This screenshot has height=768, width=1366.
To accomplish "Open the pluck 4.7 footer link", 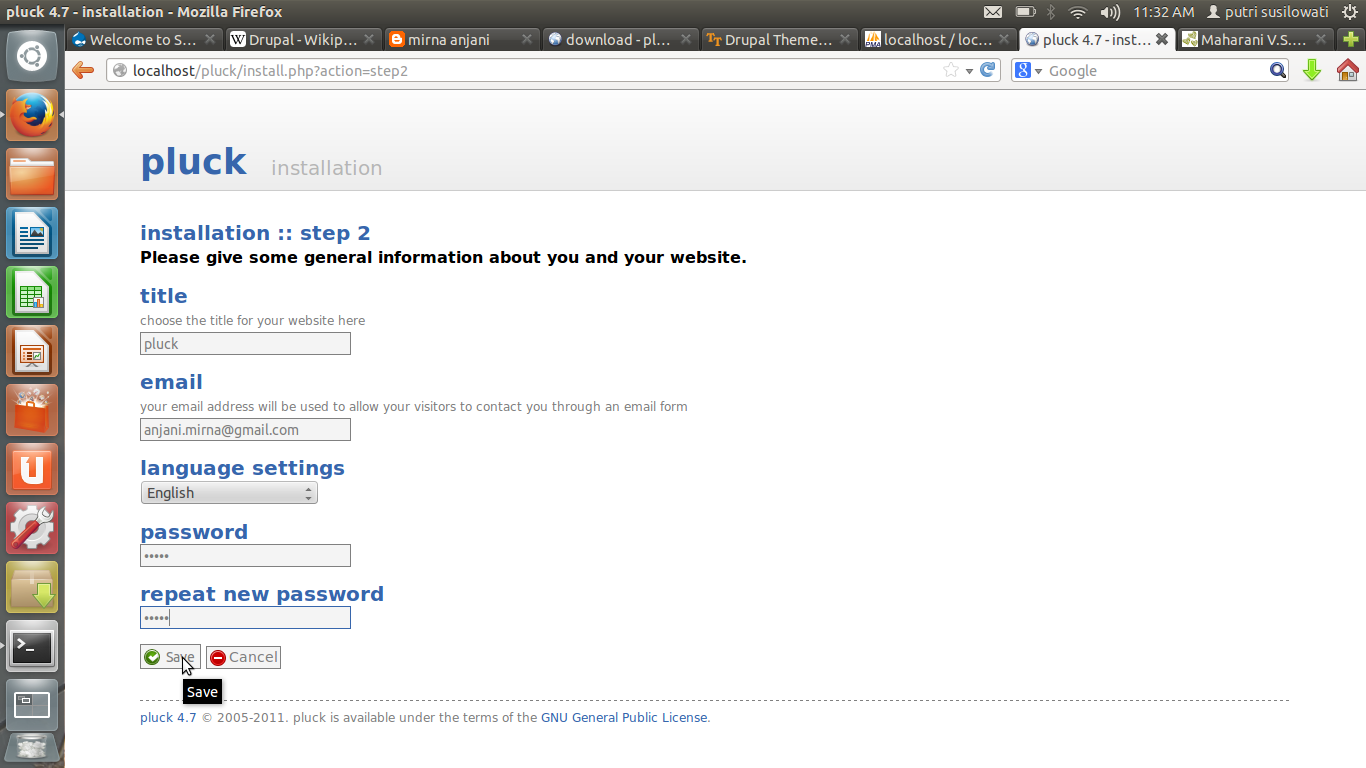I will coord(168,718).
